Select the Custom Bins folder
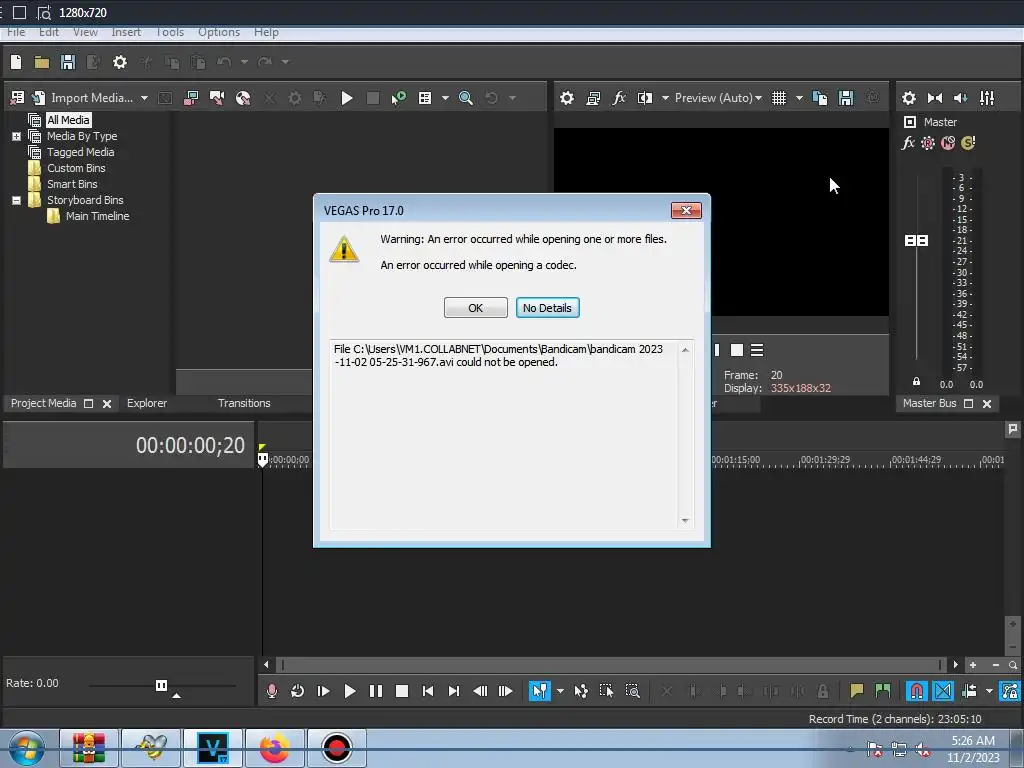Screen dimensions: 1024x768 pyautogui.click(x=76, y=168)
